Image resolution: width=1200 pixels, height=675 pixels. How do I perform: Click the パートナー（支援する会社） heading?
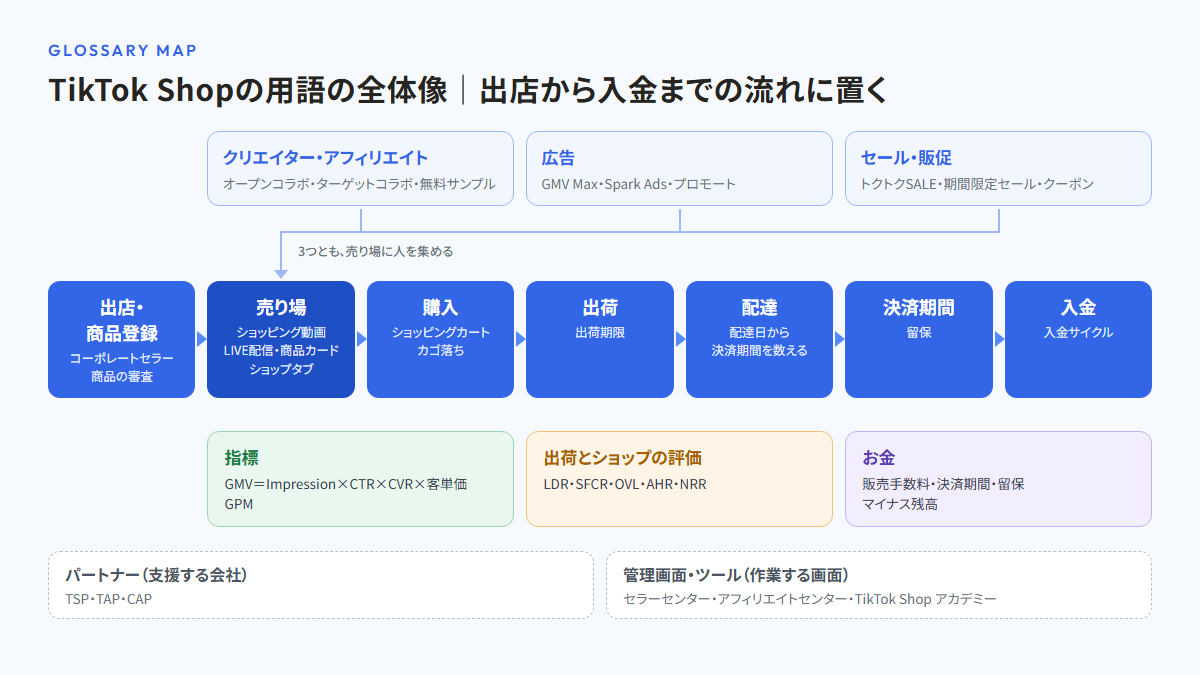(x=156, y=575)
